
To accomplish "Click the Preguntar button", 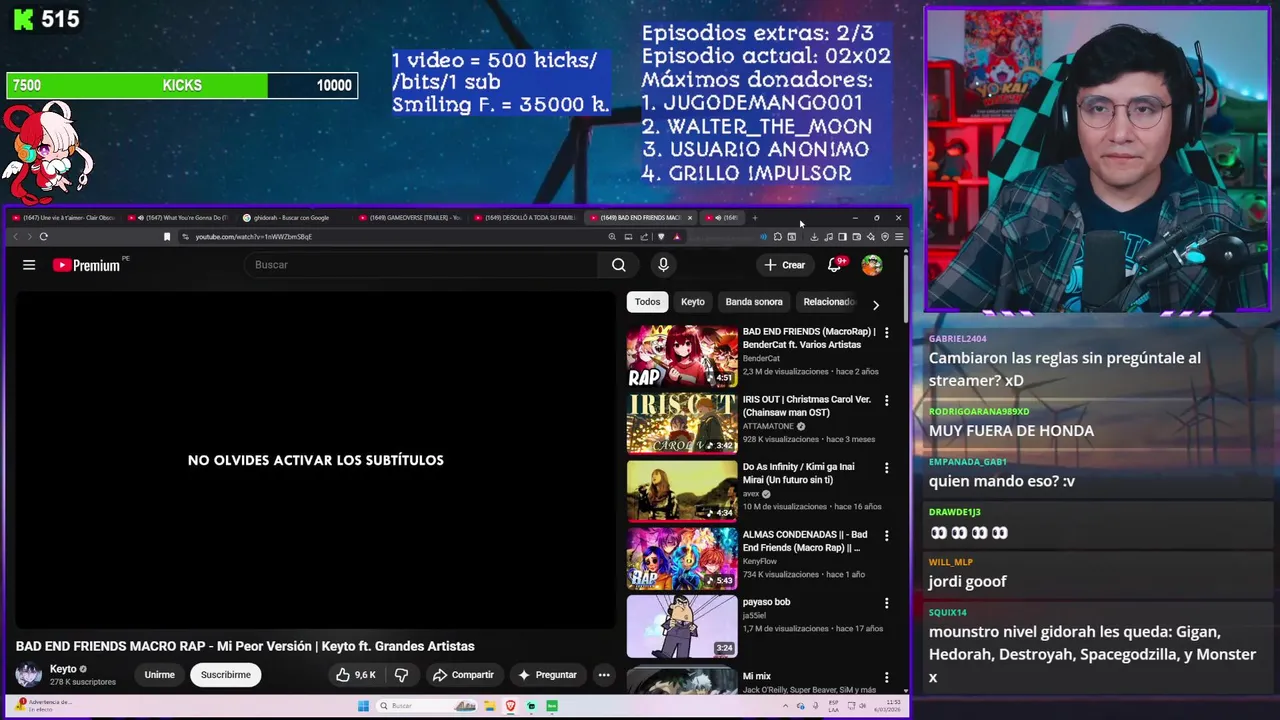I will click(546, 675).
